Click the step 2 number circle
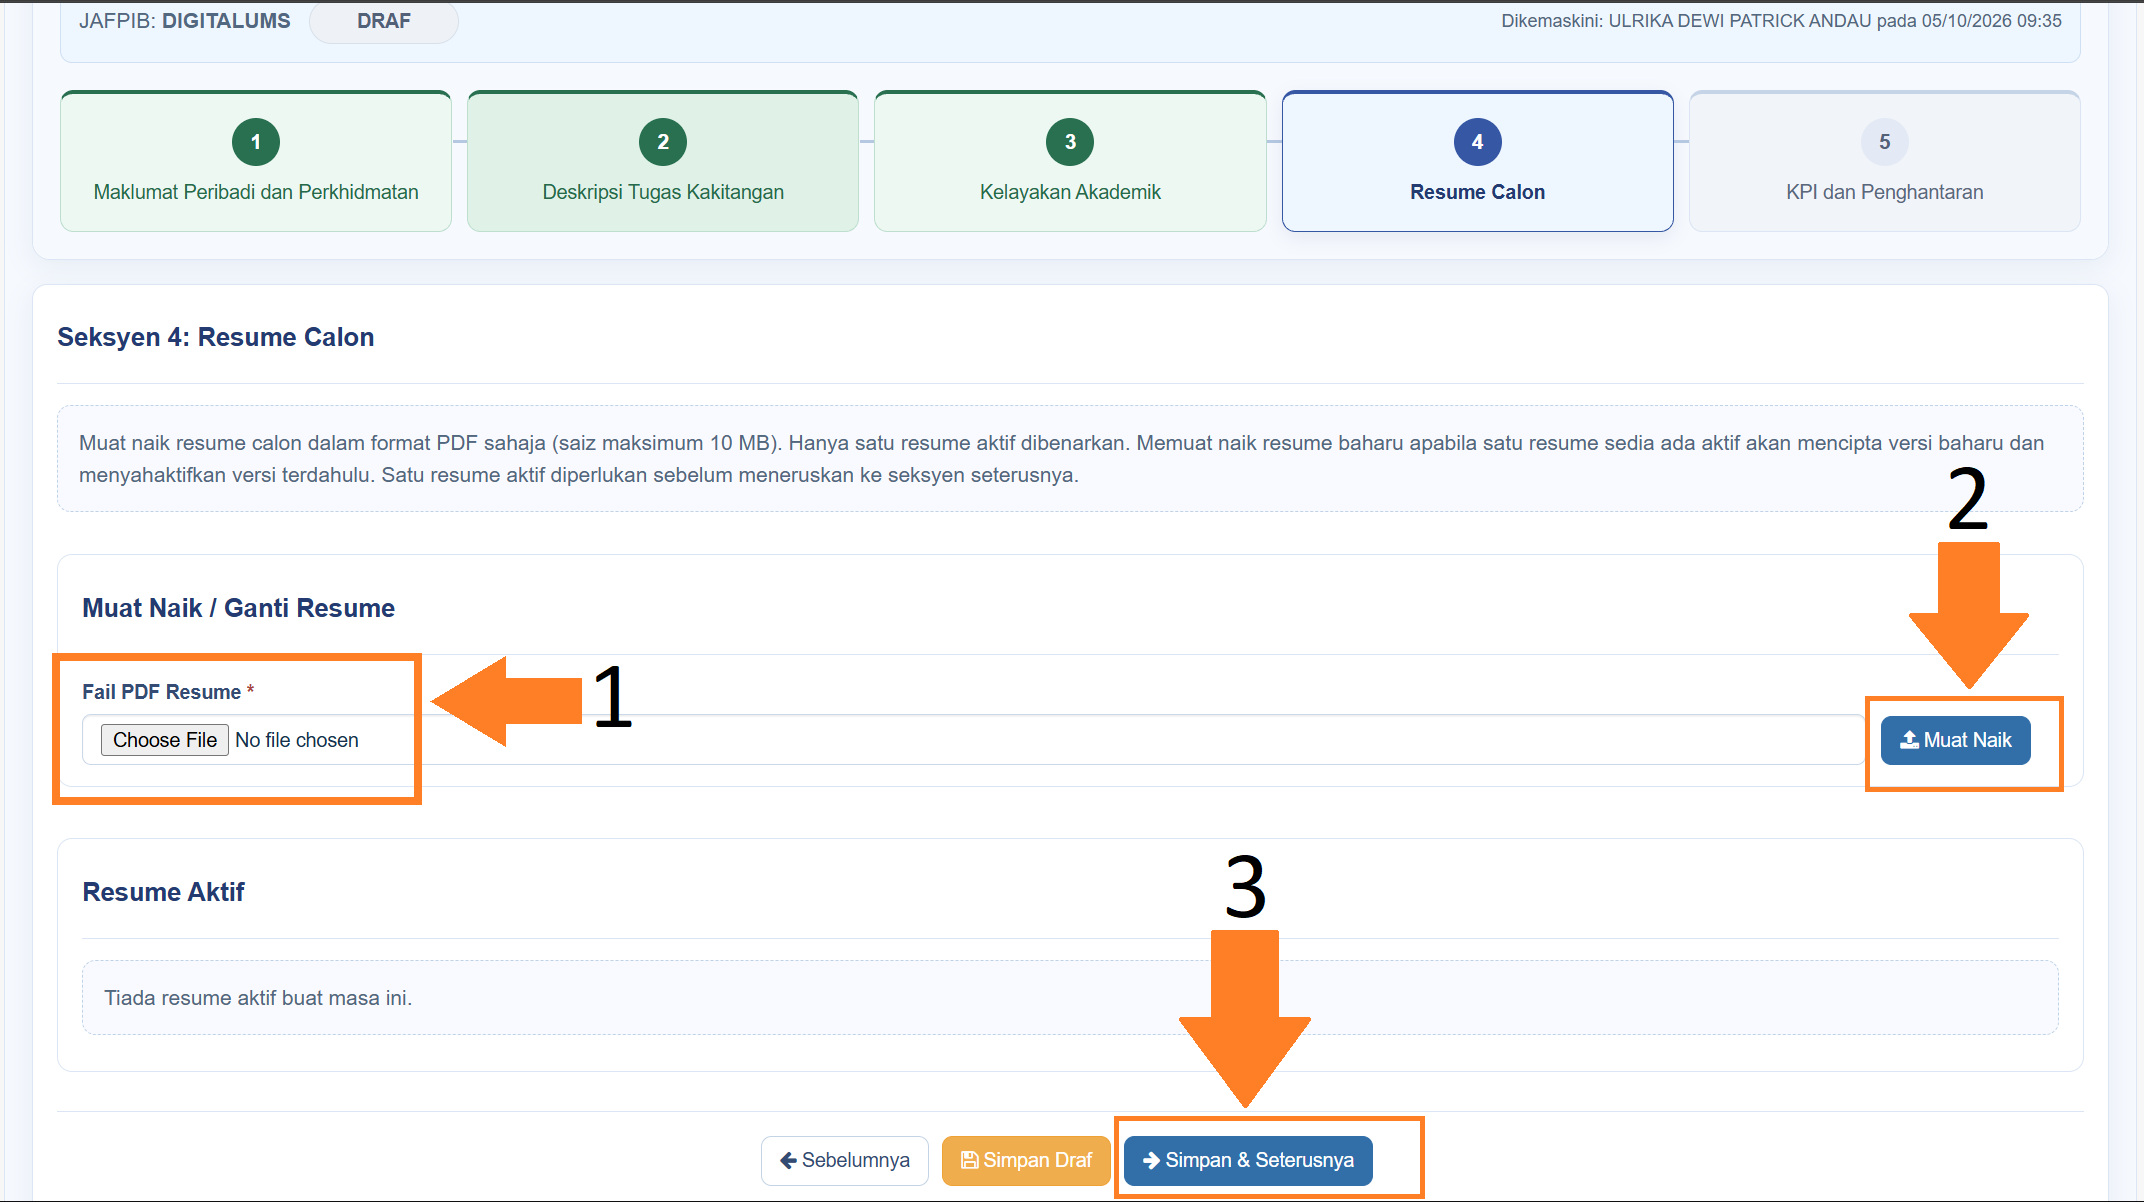This screenshot has height=1202, width=2144. tap(663, 142)
